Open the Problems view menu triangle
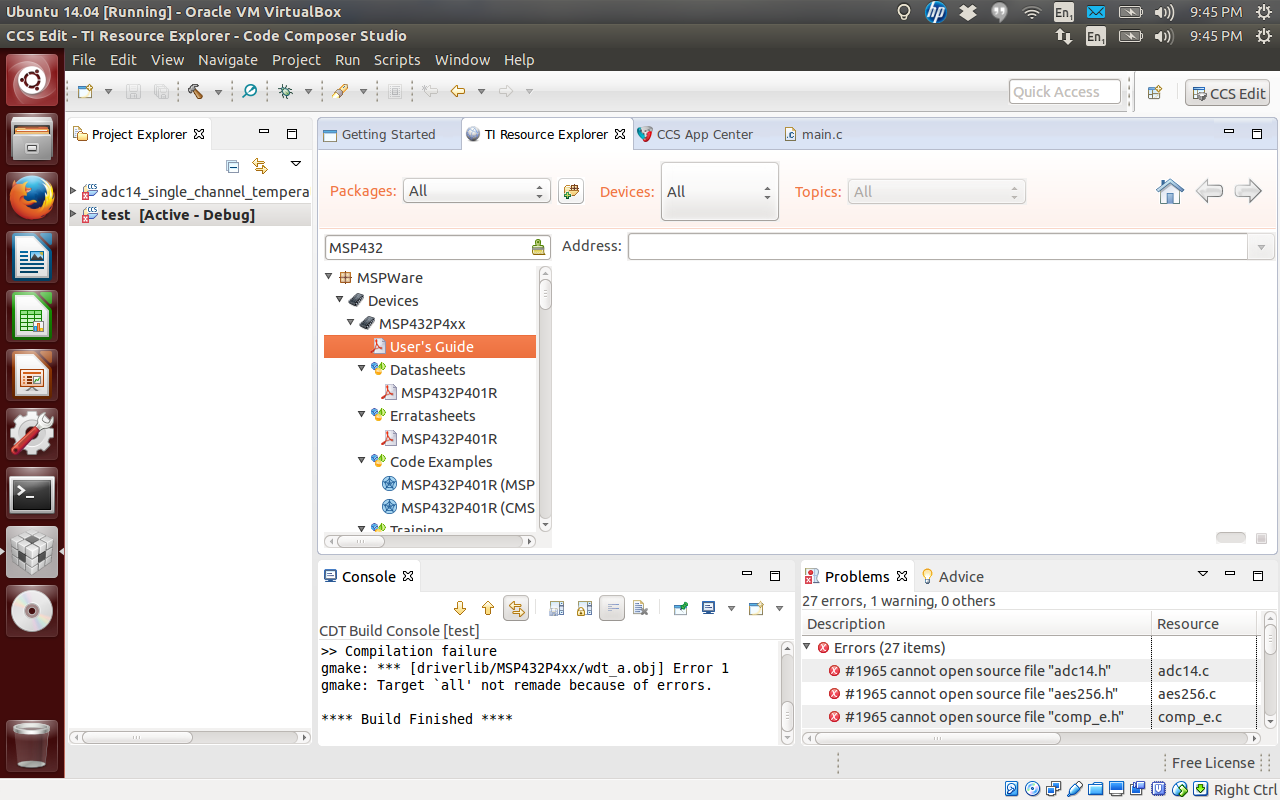The image size is (1280, 800). (x=1203, y=574)
